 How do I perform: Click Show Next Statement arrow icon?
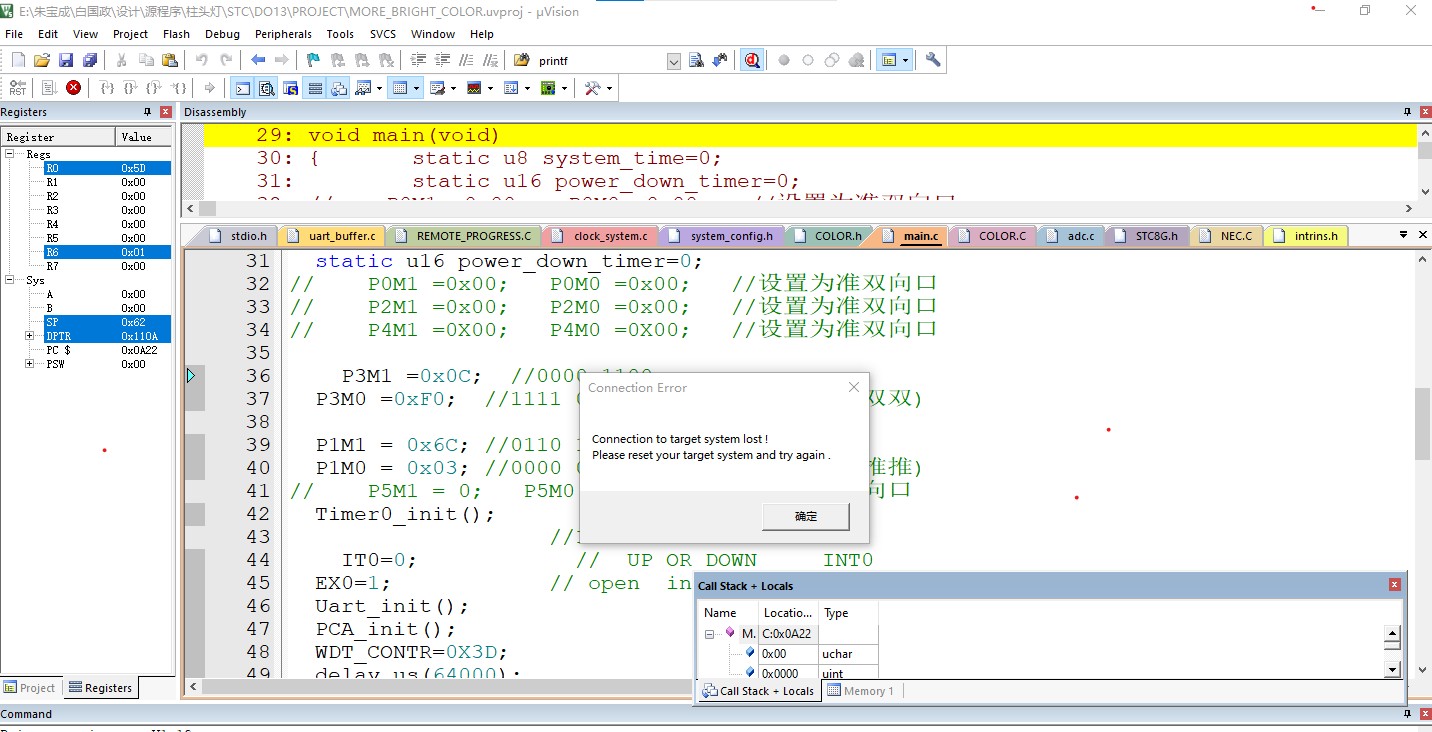click(x=209, y=88)
